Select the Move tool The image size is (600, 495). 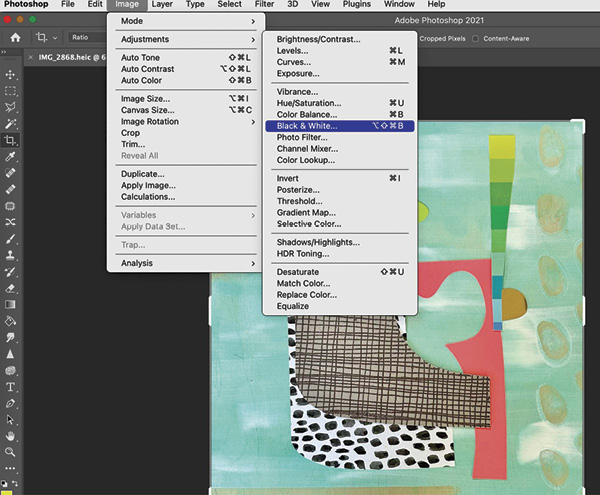click(x=10, y=74)
